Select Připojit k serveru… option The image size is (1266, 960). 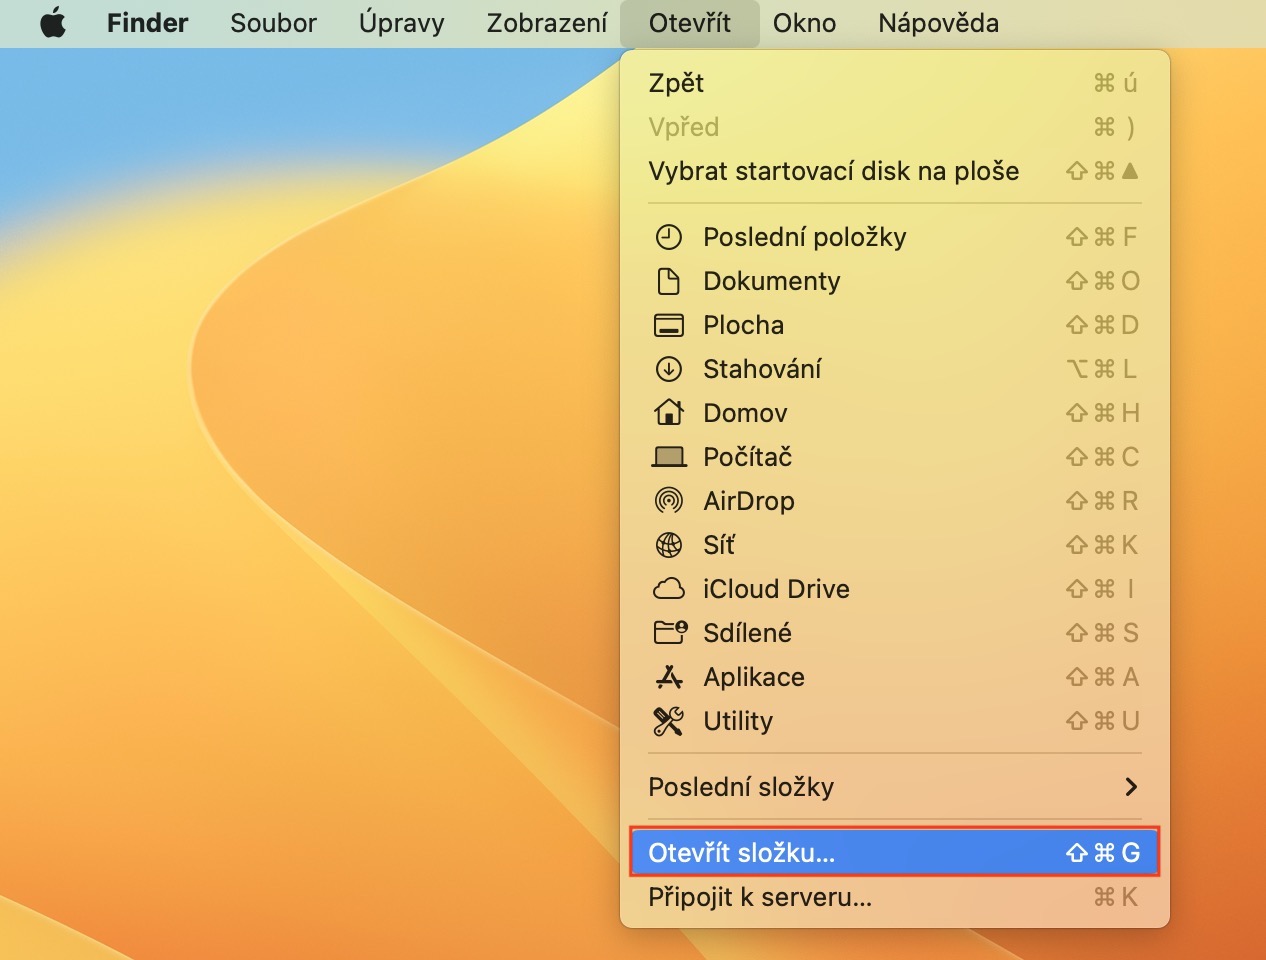pyautogui.click(x=760, y=897)
